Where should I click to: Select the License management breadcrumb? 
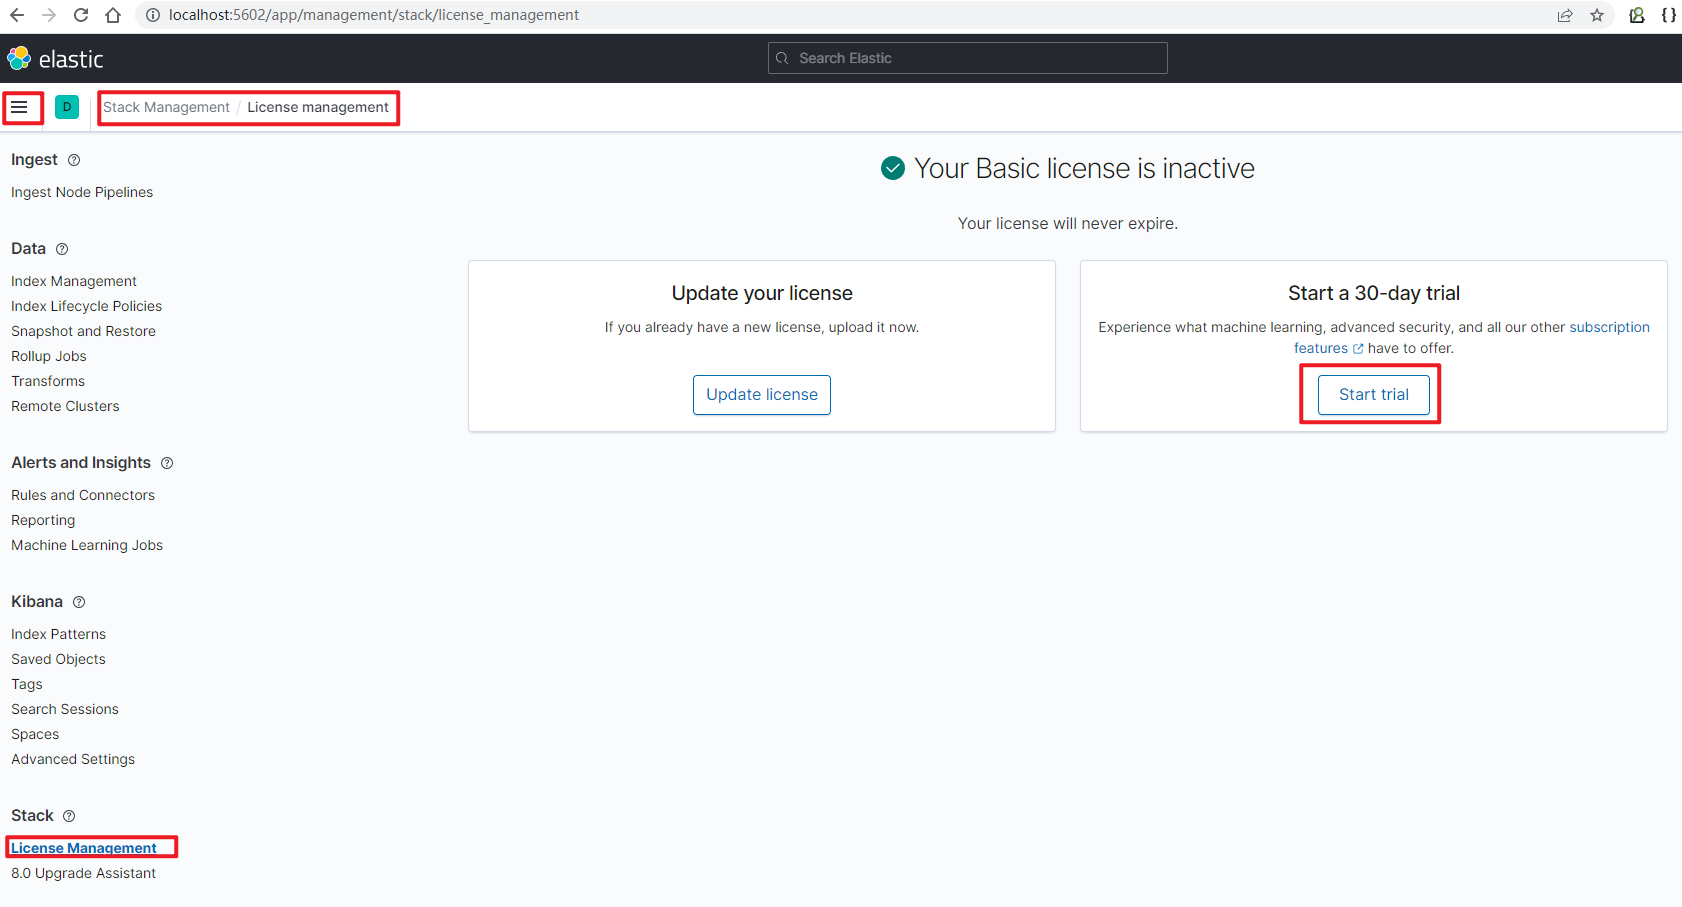click(318, 107)
